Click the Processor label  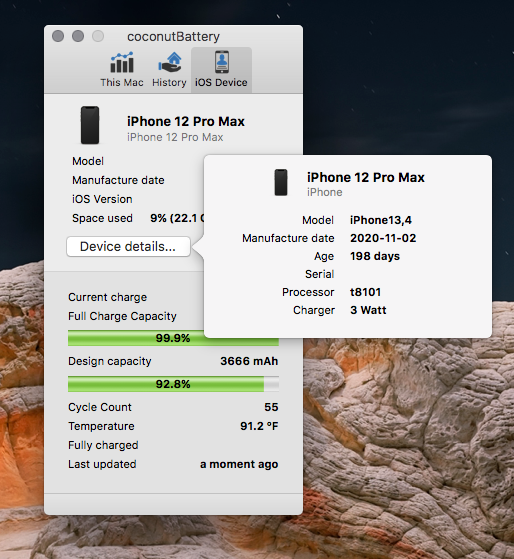pyautogui.click(x=308, y=292)
